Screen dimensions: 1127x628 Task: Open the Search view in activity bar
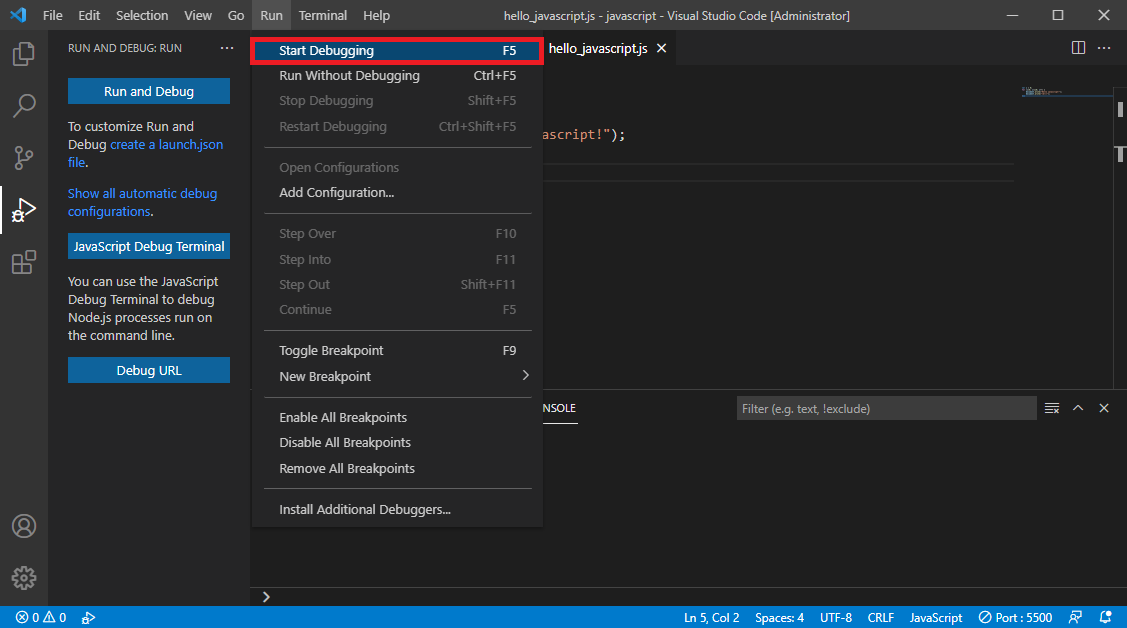pyautogui.click(x=24, y=106)
